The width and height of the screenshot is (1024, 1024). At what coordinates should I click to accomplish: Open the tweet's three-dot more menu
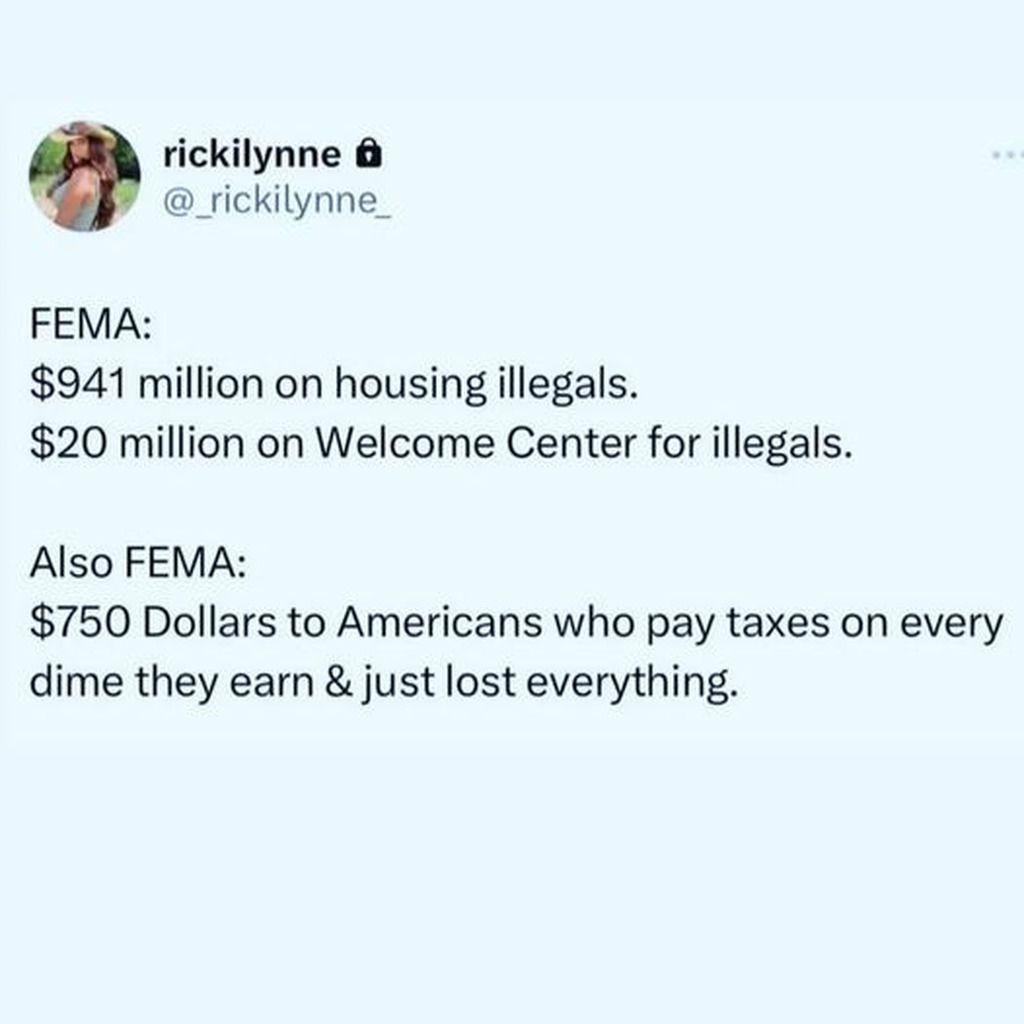pyautogui.click(x=1006, y=156)
